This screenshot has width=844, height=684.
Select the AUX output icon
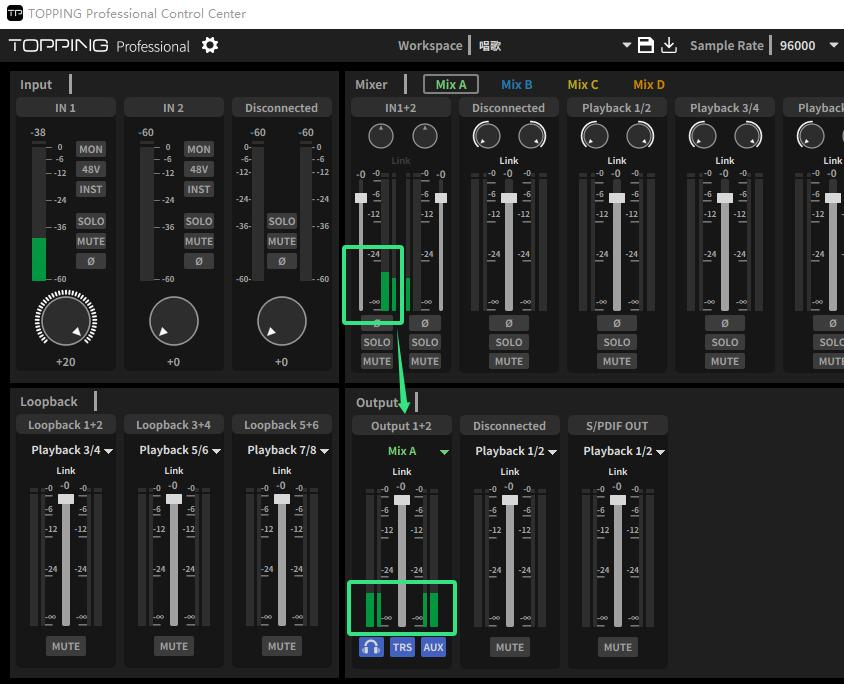point(433,647)
